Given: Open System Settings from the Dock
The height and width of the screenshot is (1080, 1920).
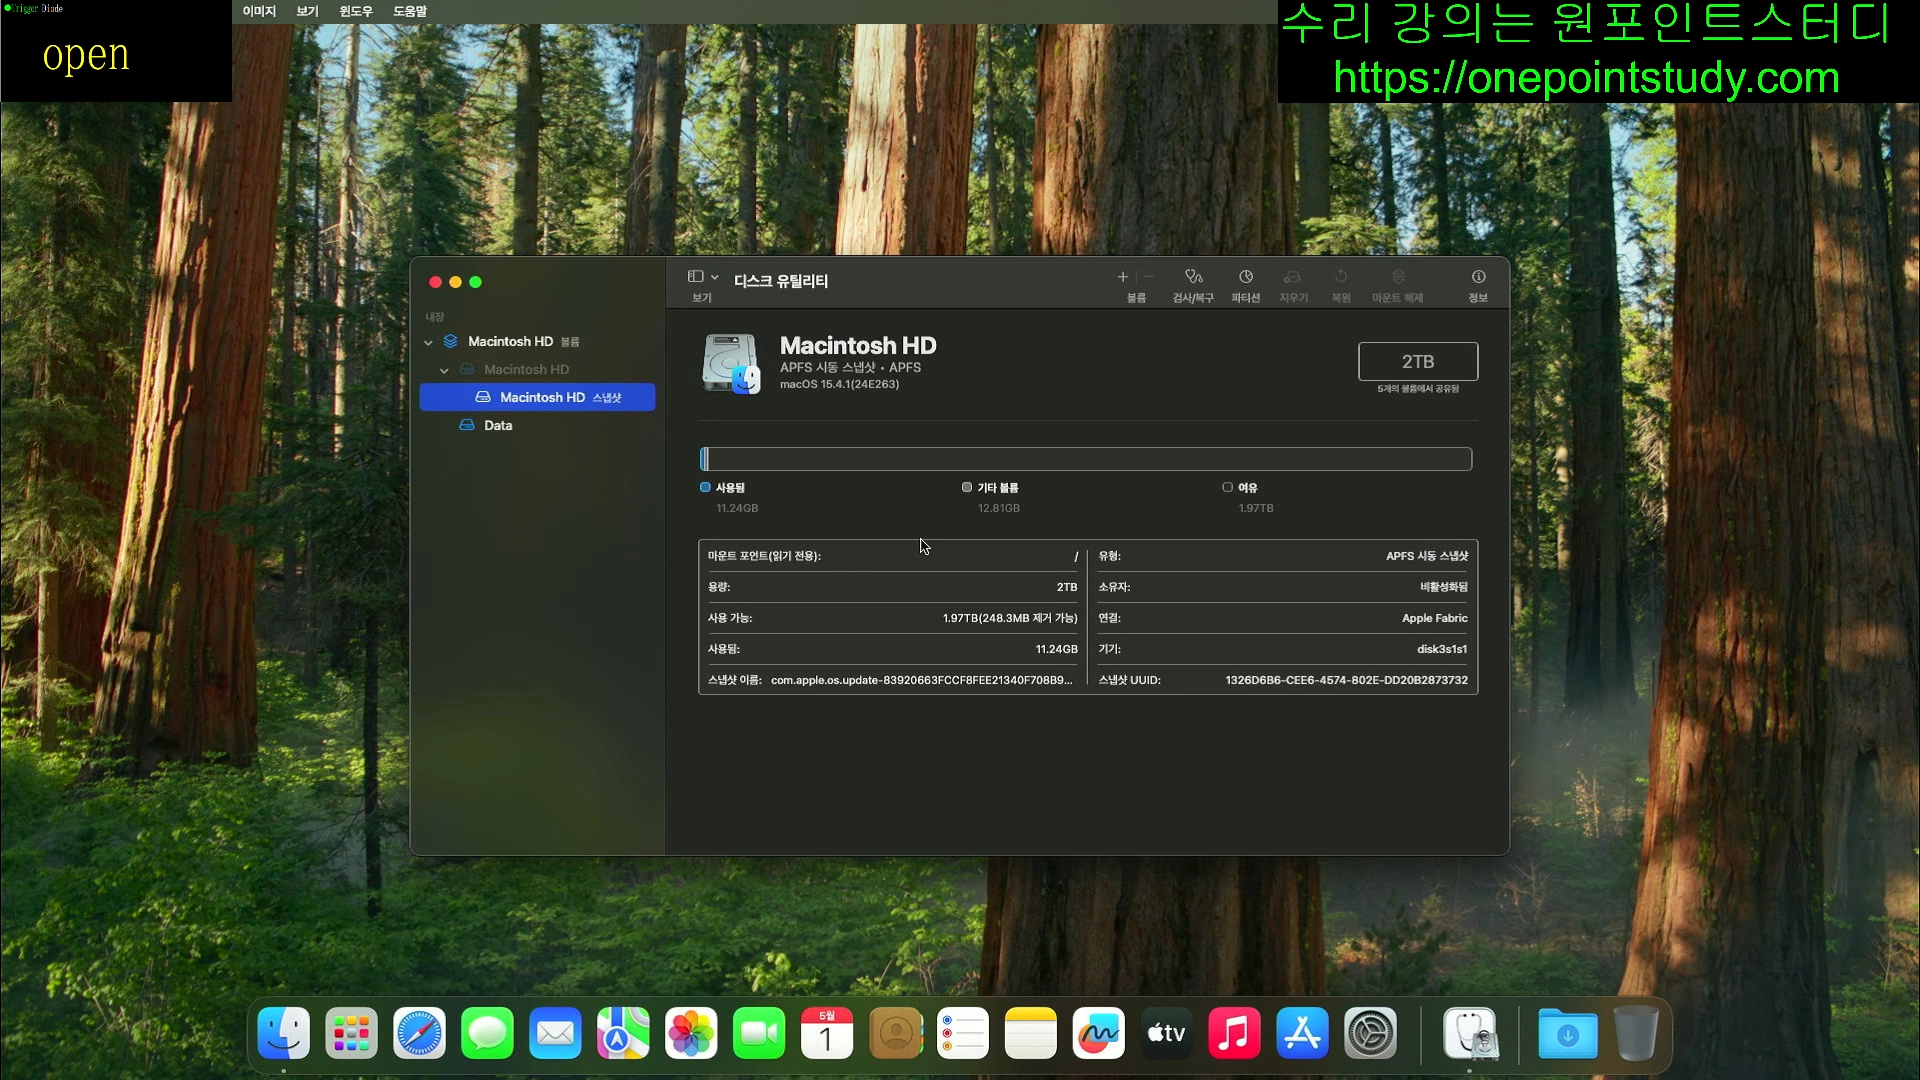Looking at the screenshot, I should [x=1371, y=1033].
